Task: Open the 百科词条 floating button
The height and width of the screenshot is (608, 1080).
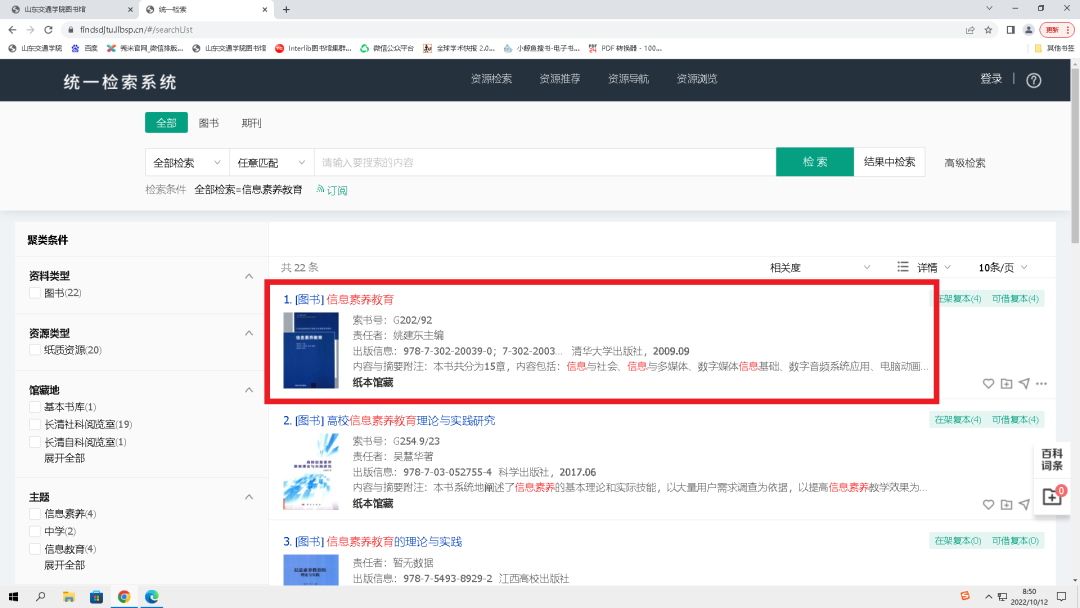Action: point(1052,460)
